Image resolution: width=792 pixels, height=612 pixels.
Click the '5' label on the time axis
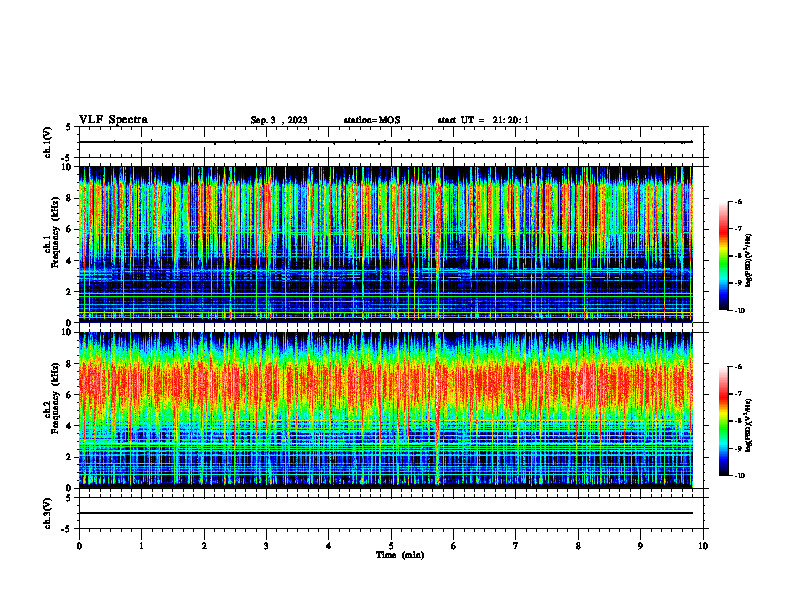391,546
